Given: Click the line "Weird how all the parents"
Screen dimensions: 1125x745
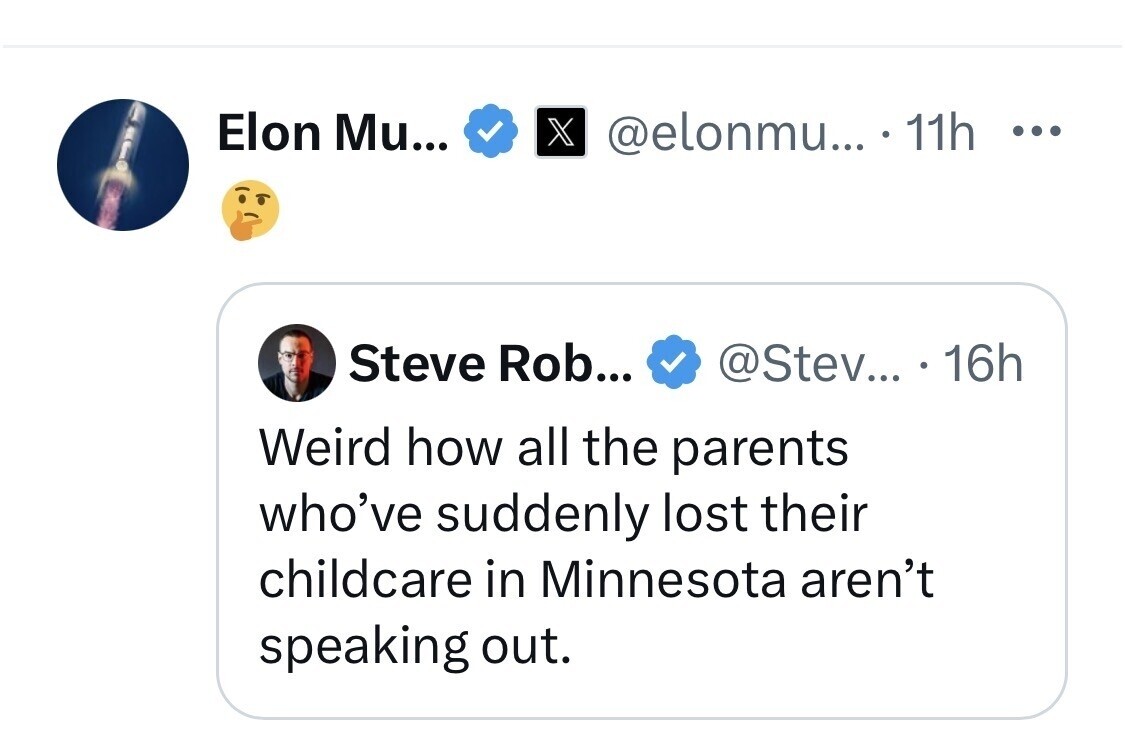Looking at the screenshot, I should click(553, 448).
